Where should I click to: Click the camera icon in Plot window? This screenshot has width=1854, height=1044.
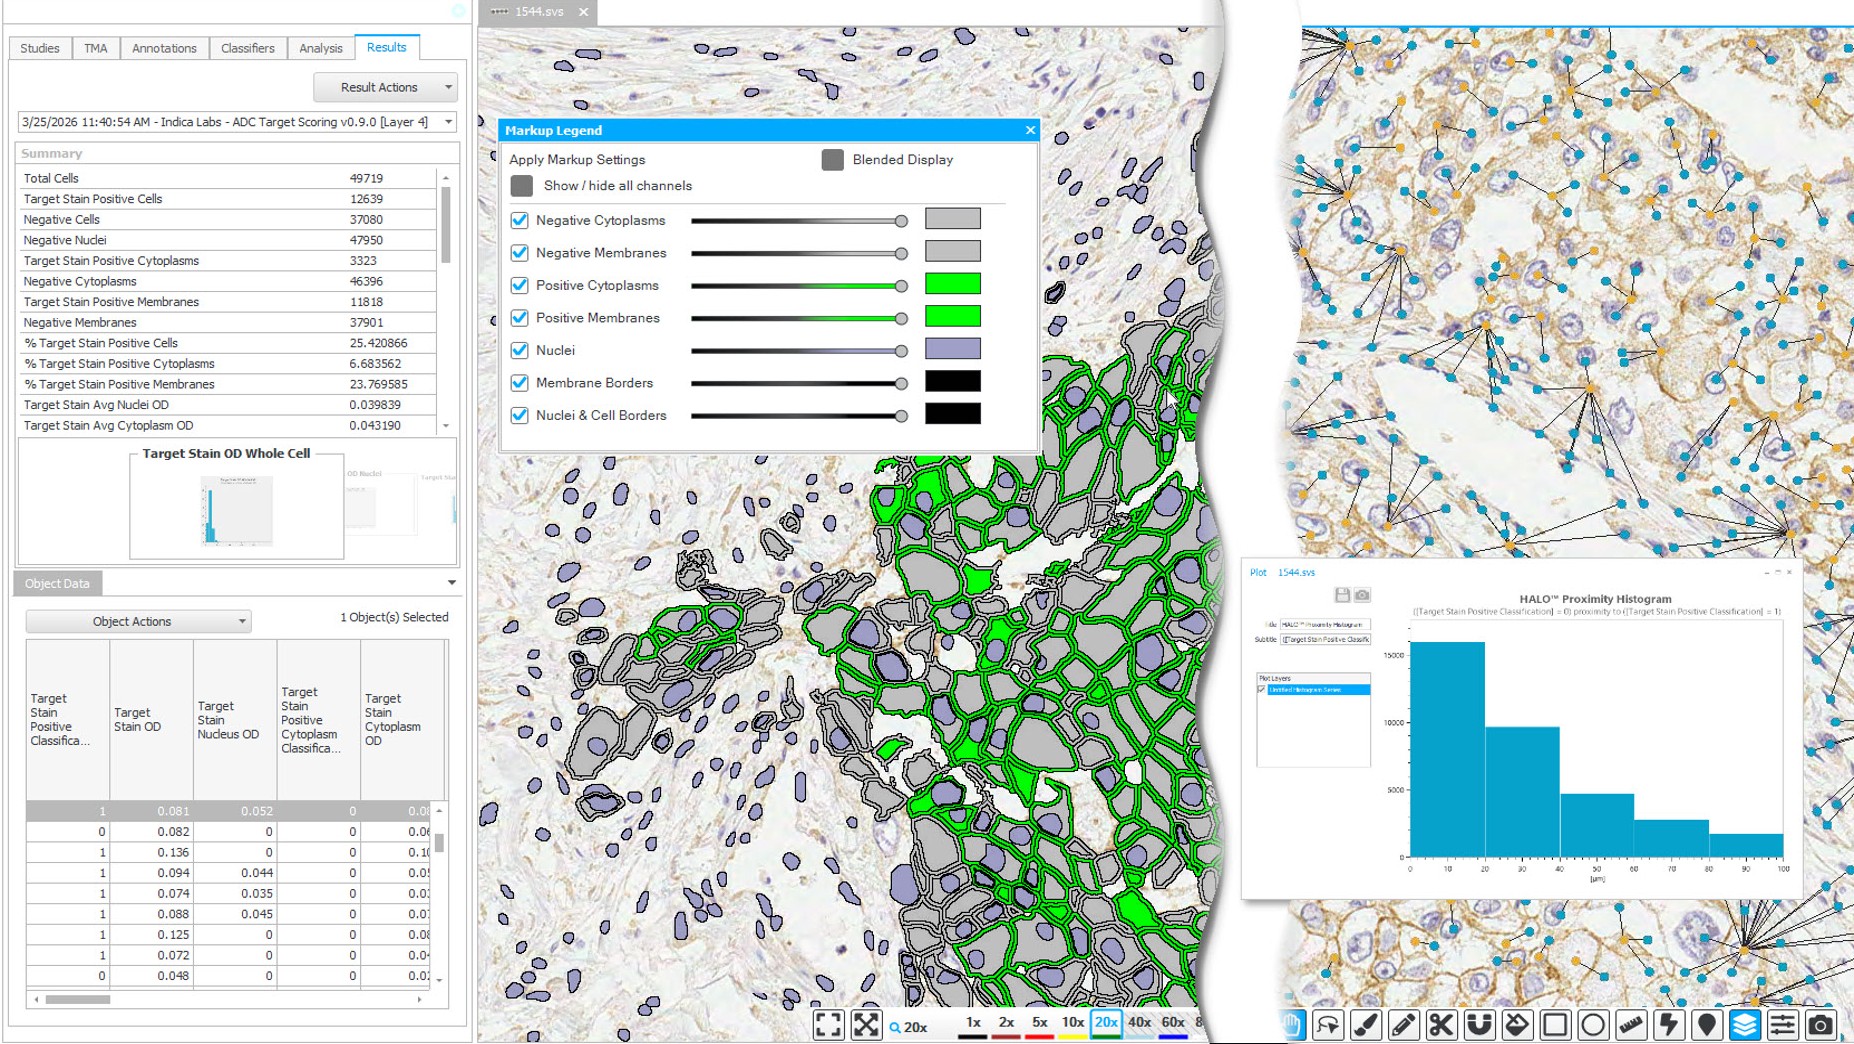(1362, 595)
